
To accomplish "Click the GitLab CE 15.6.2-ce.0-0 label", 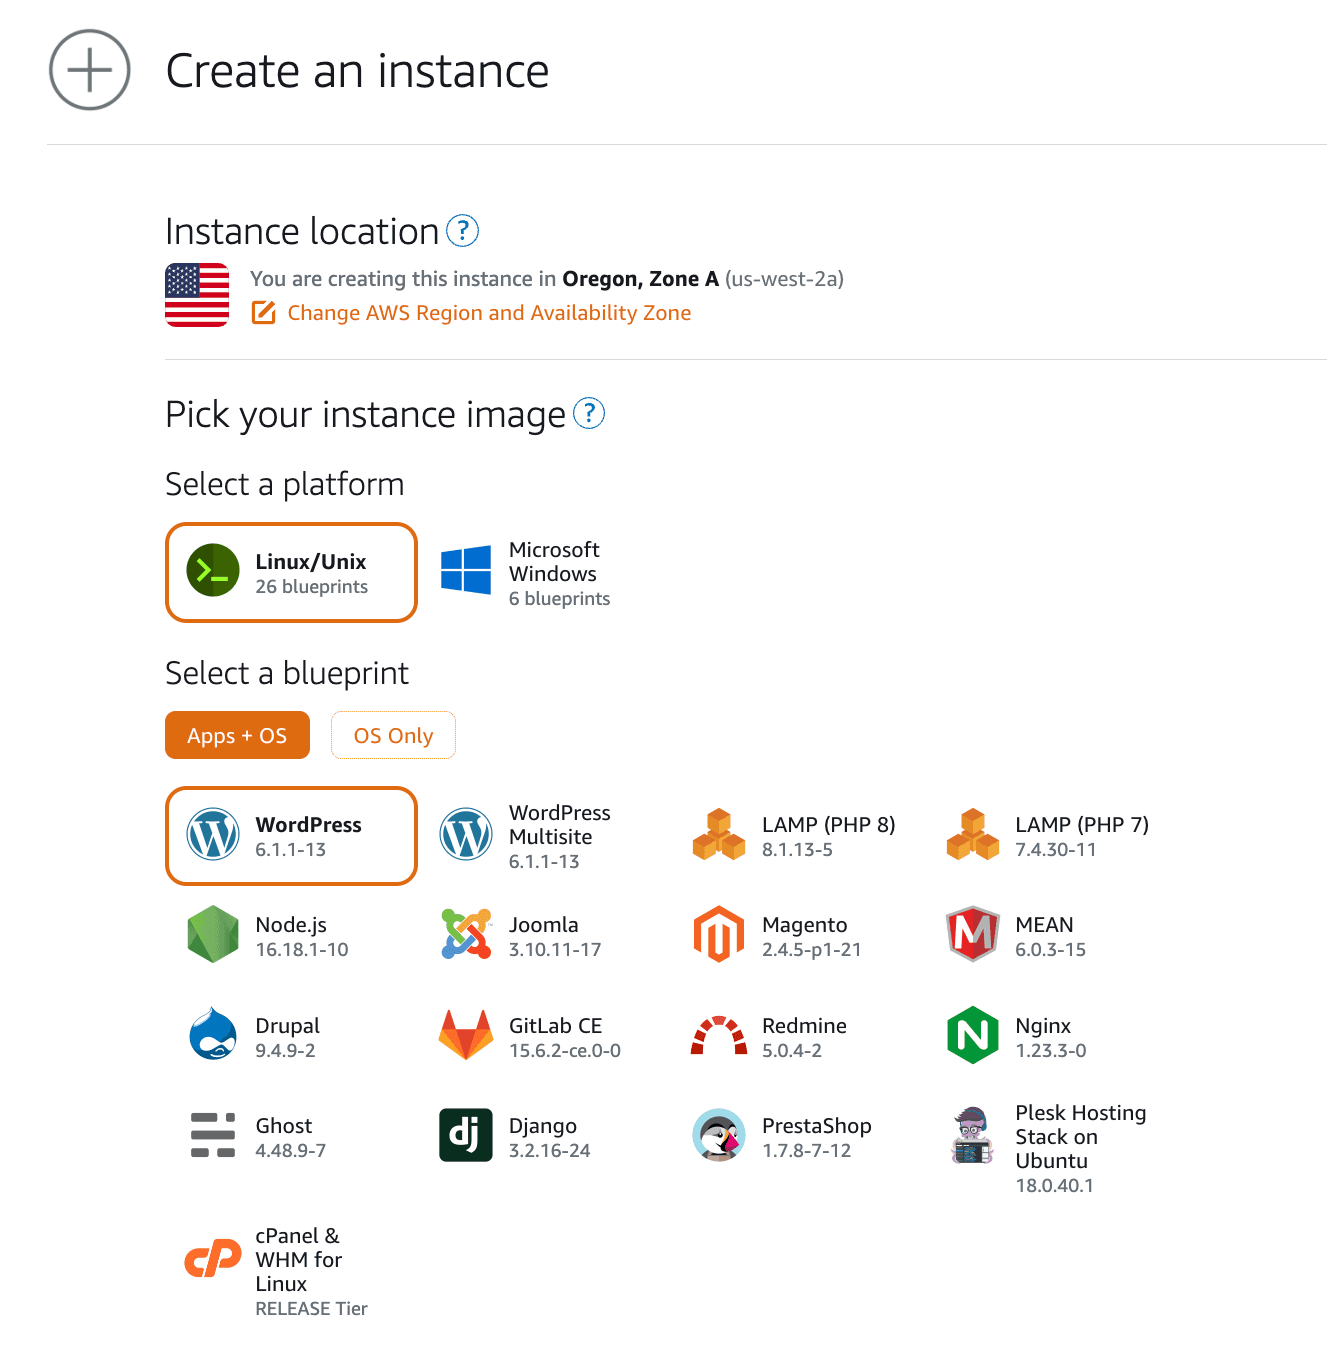I will 564,1037.
